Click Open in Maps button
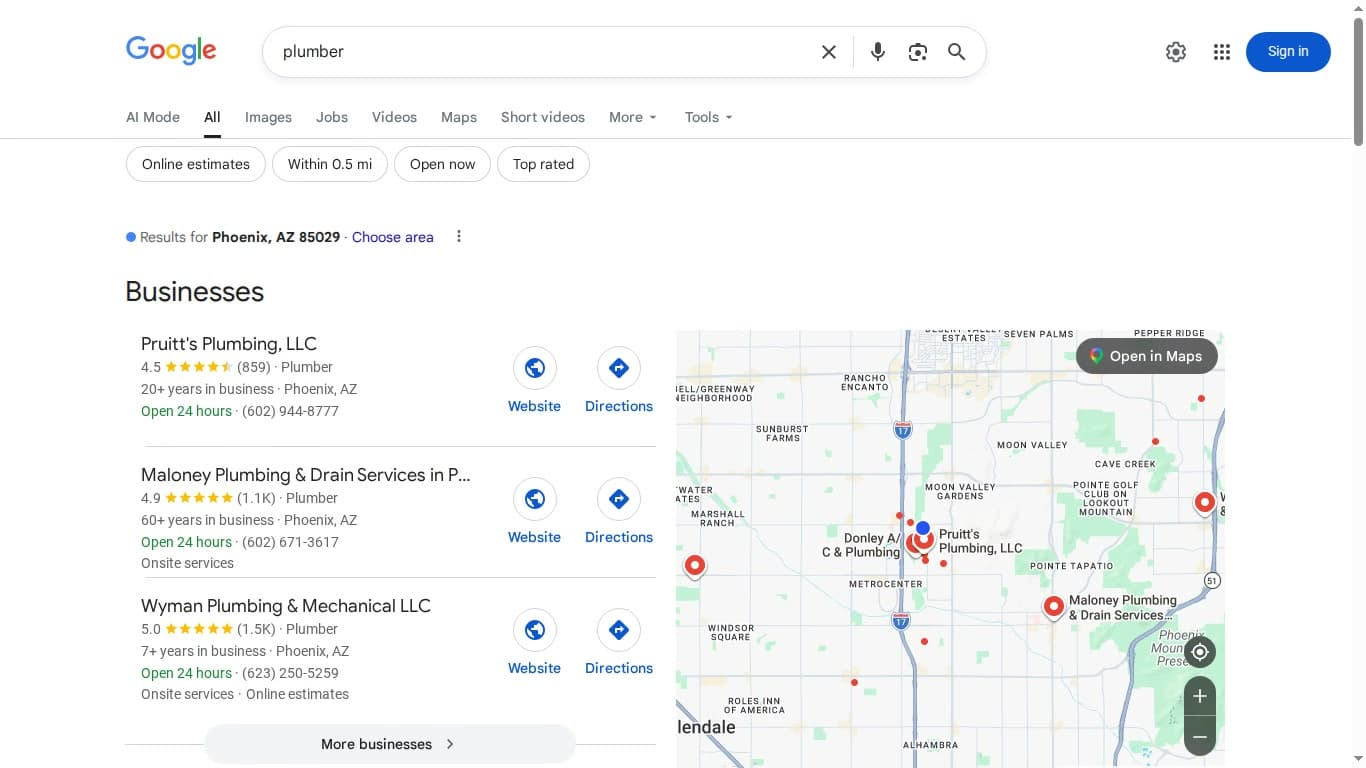 click(x=1147, y=356)
